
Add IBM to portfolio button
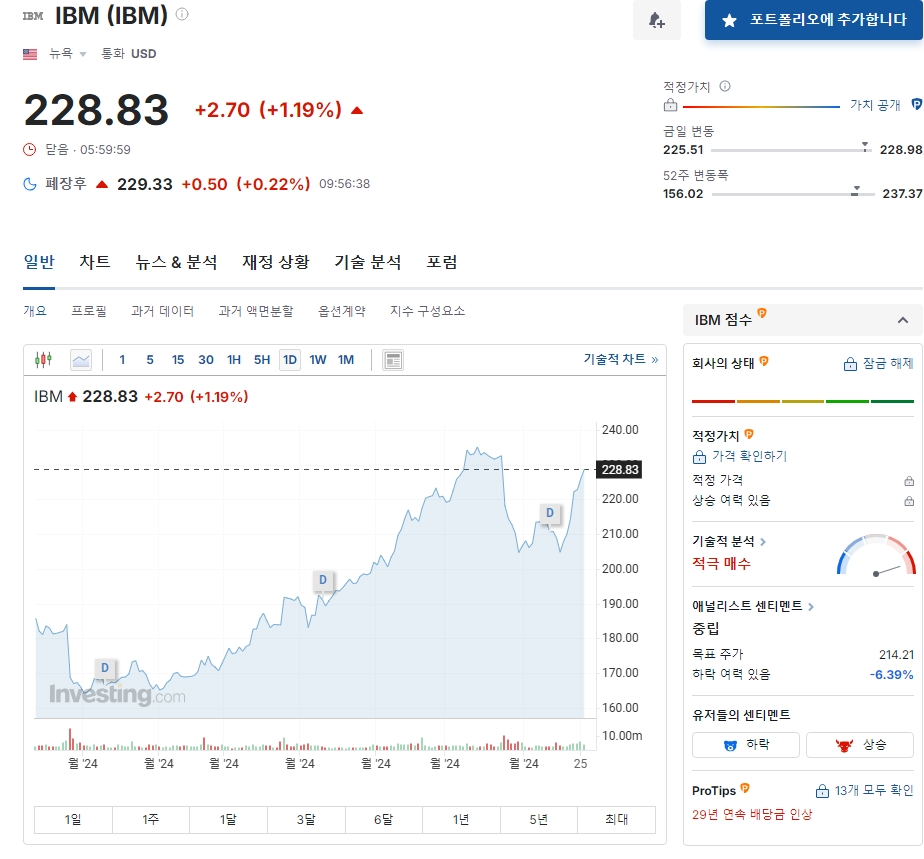813,20
